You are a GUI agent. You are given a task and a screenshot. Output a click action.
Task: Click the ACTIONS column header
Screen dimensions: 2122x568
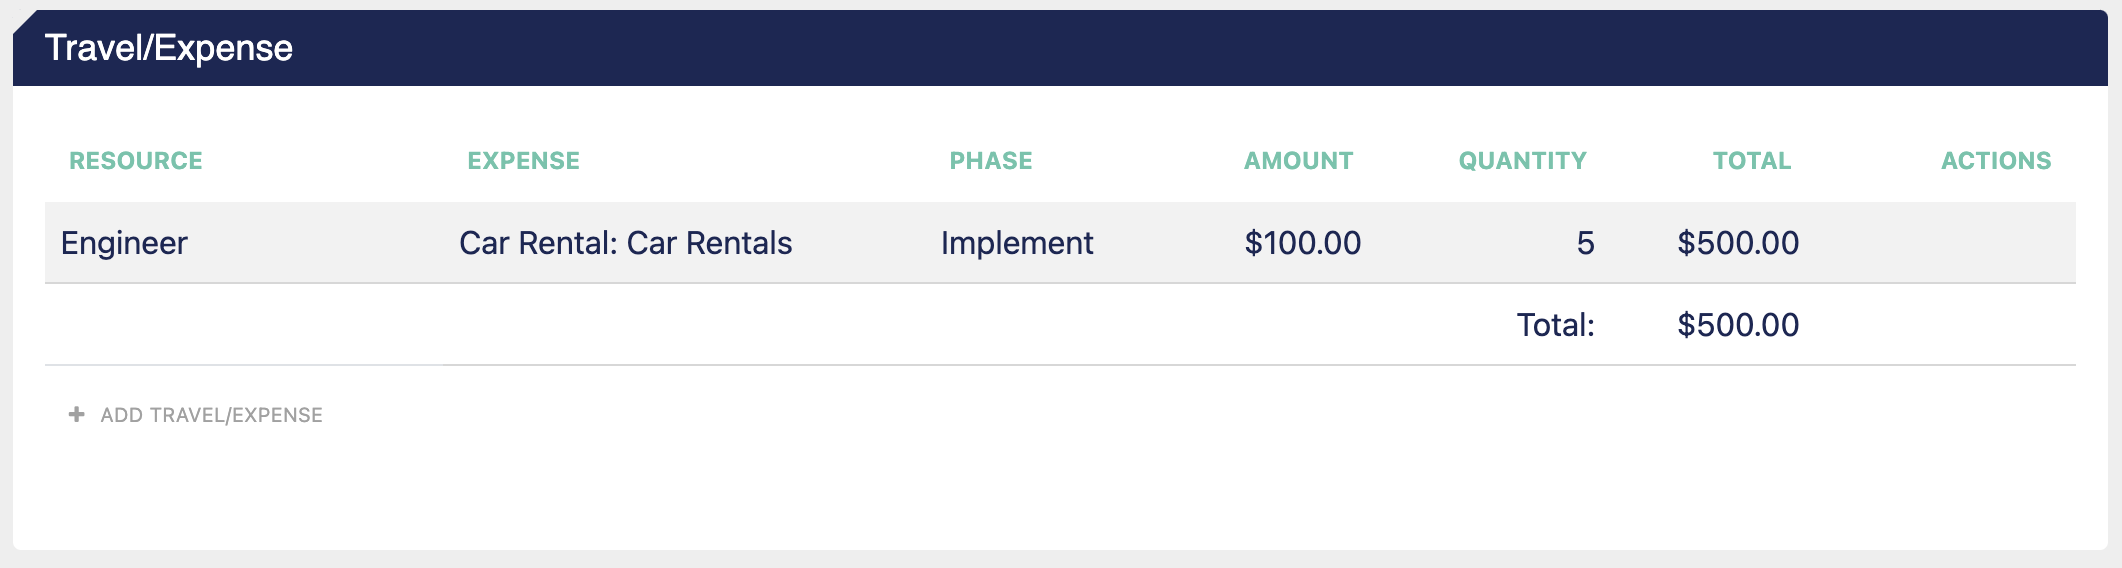(x=1996, y=161)
